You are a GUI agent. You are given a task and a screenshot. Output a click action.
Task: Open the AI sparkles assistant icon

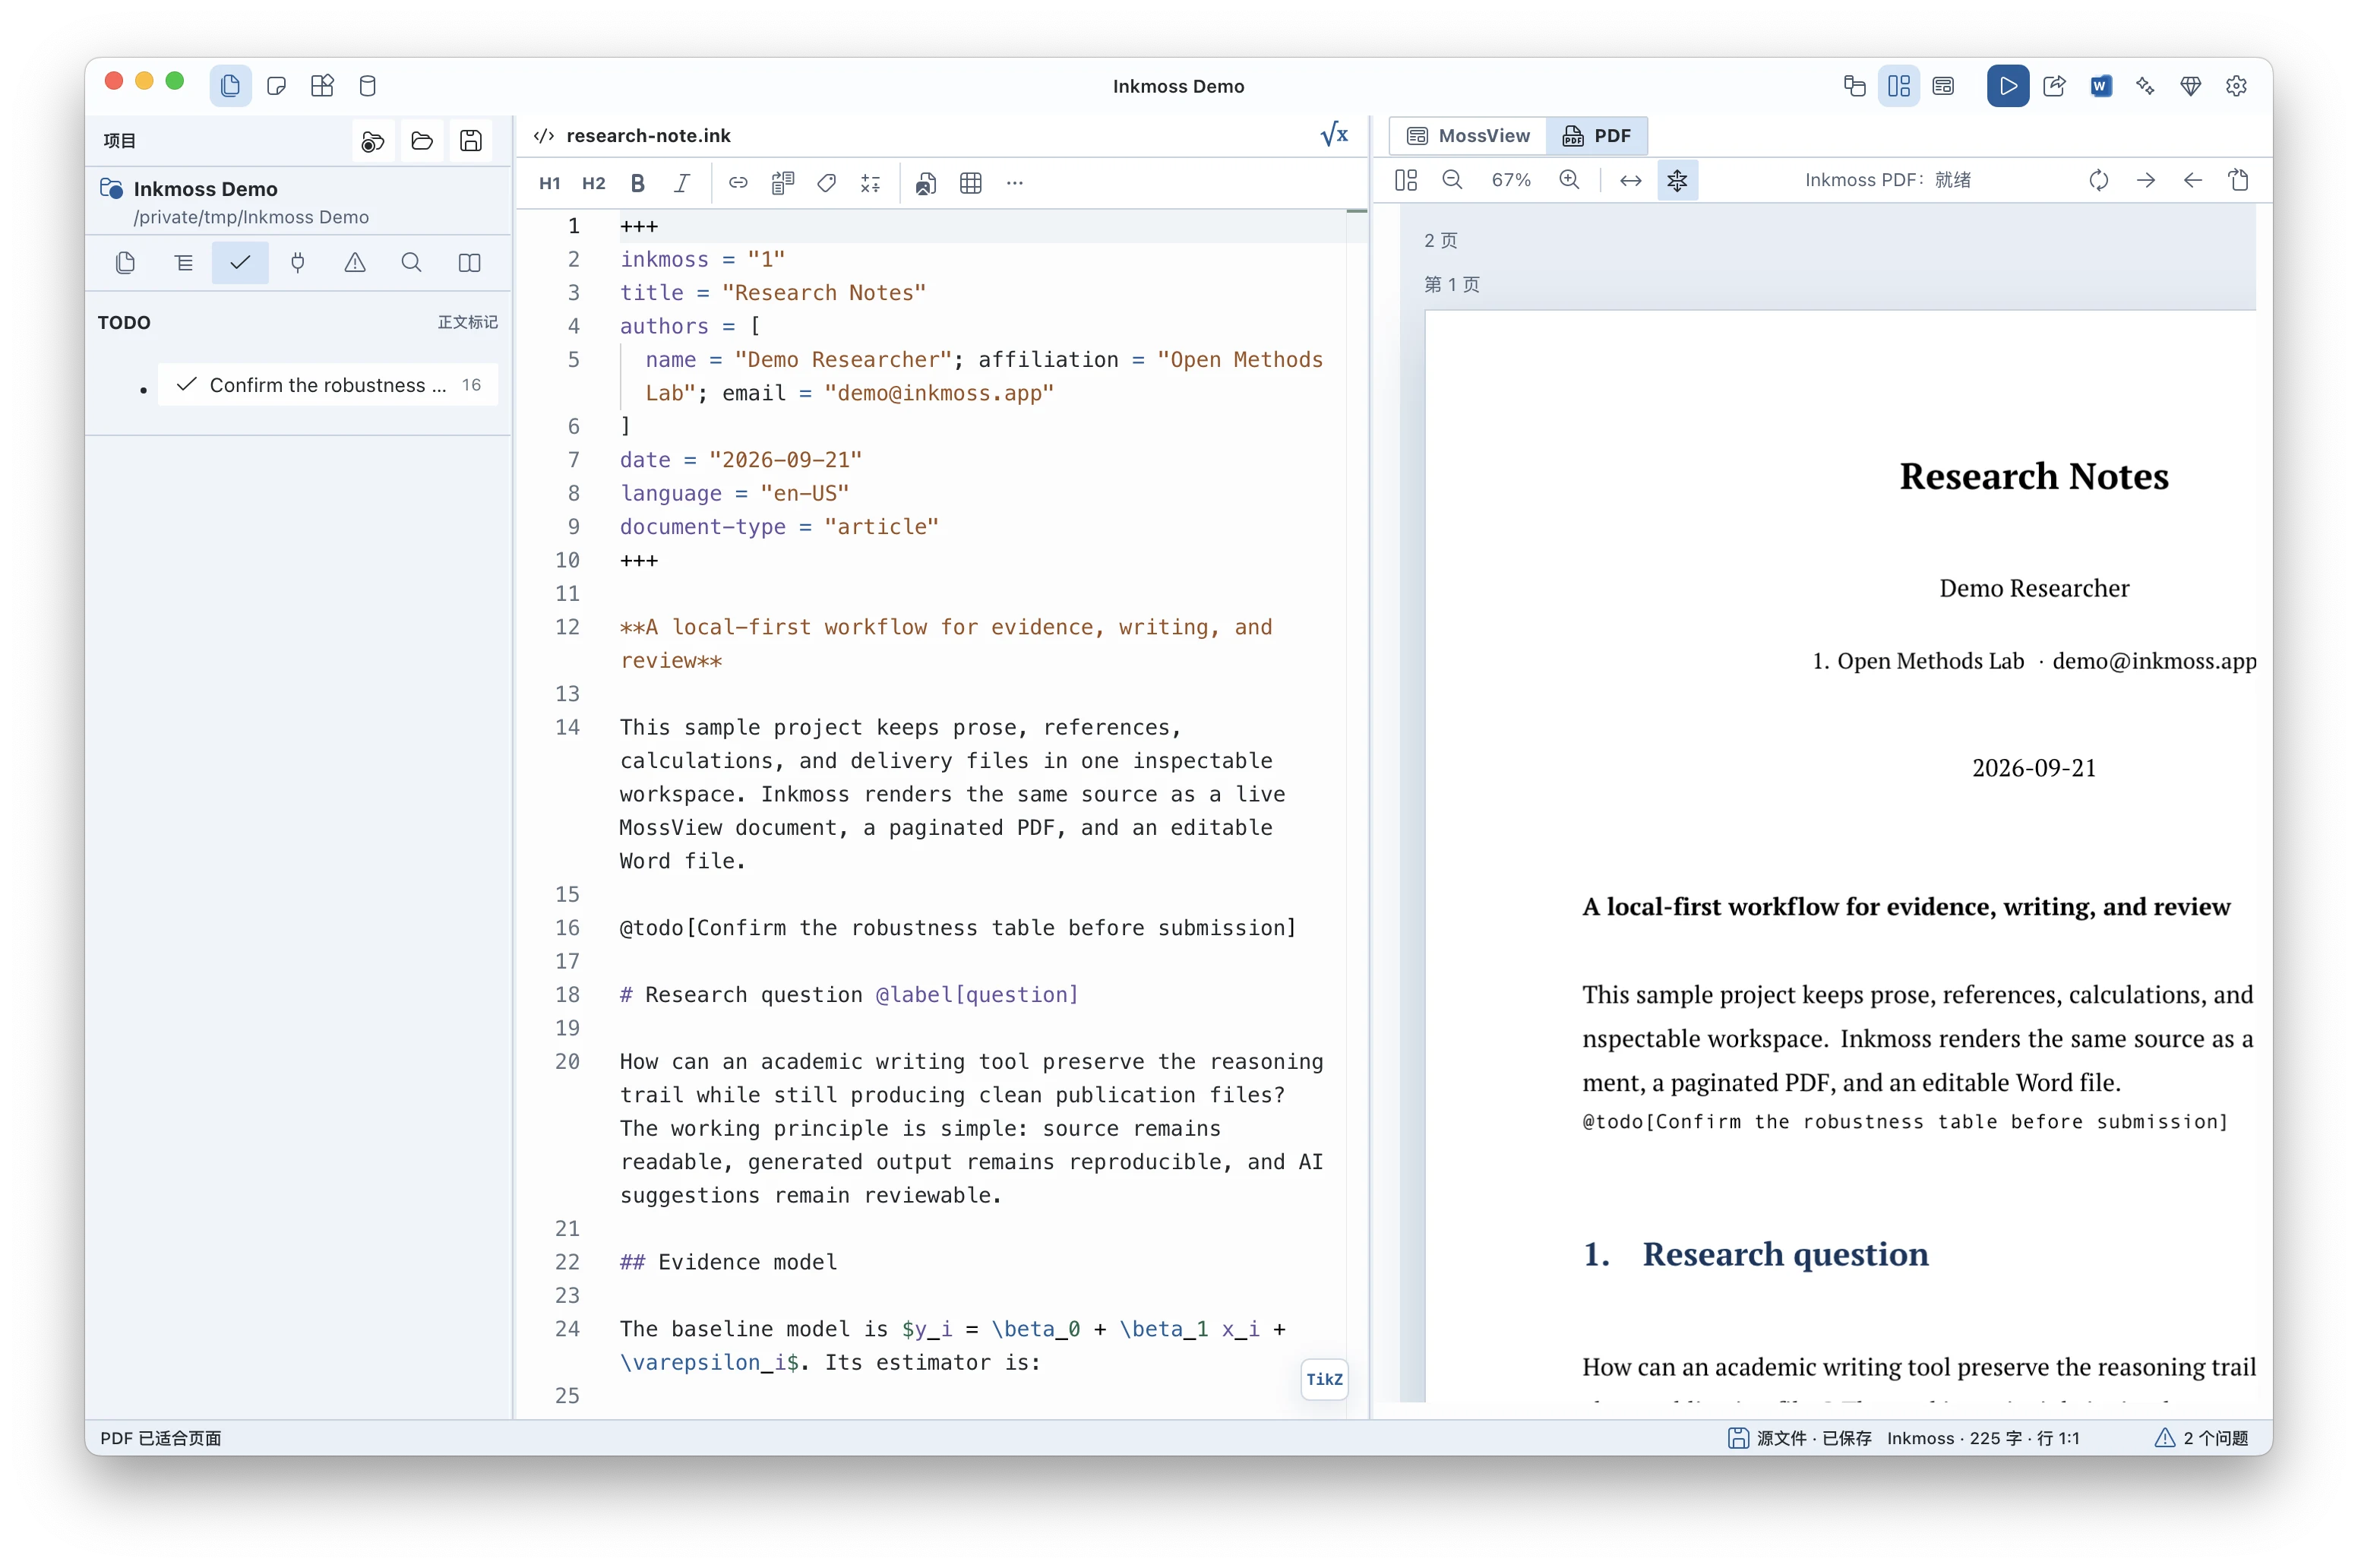[2145, 86]
